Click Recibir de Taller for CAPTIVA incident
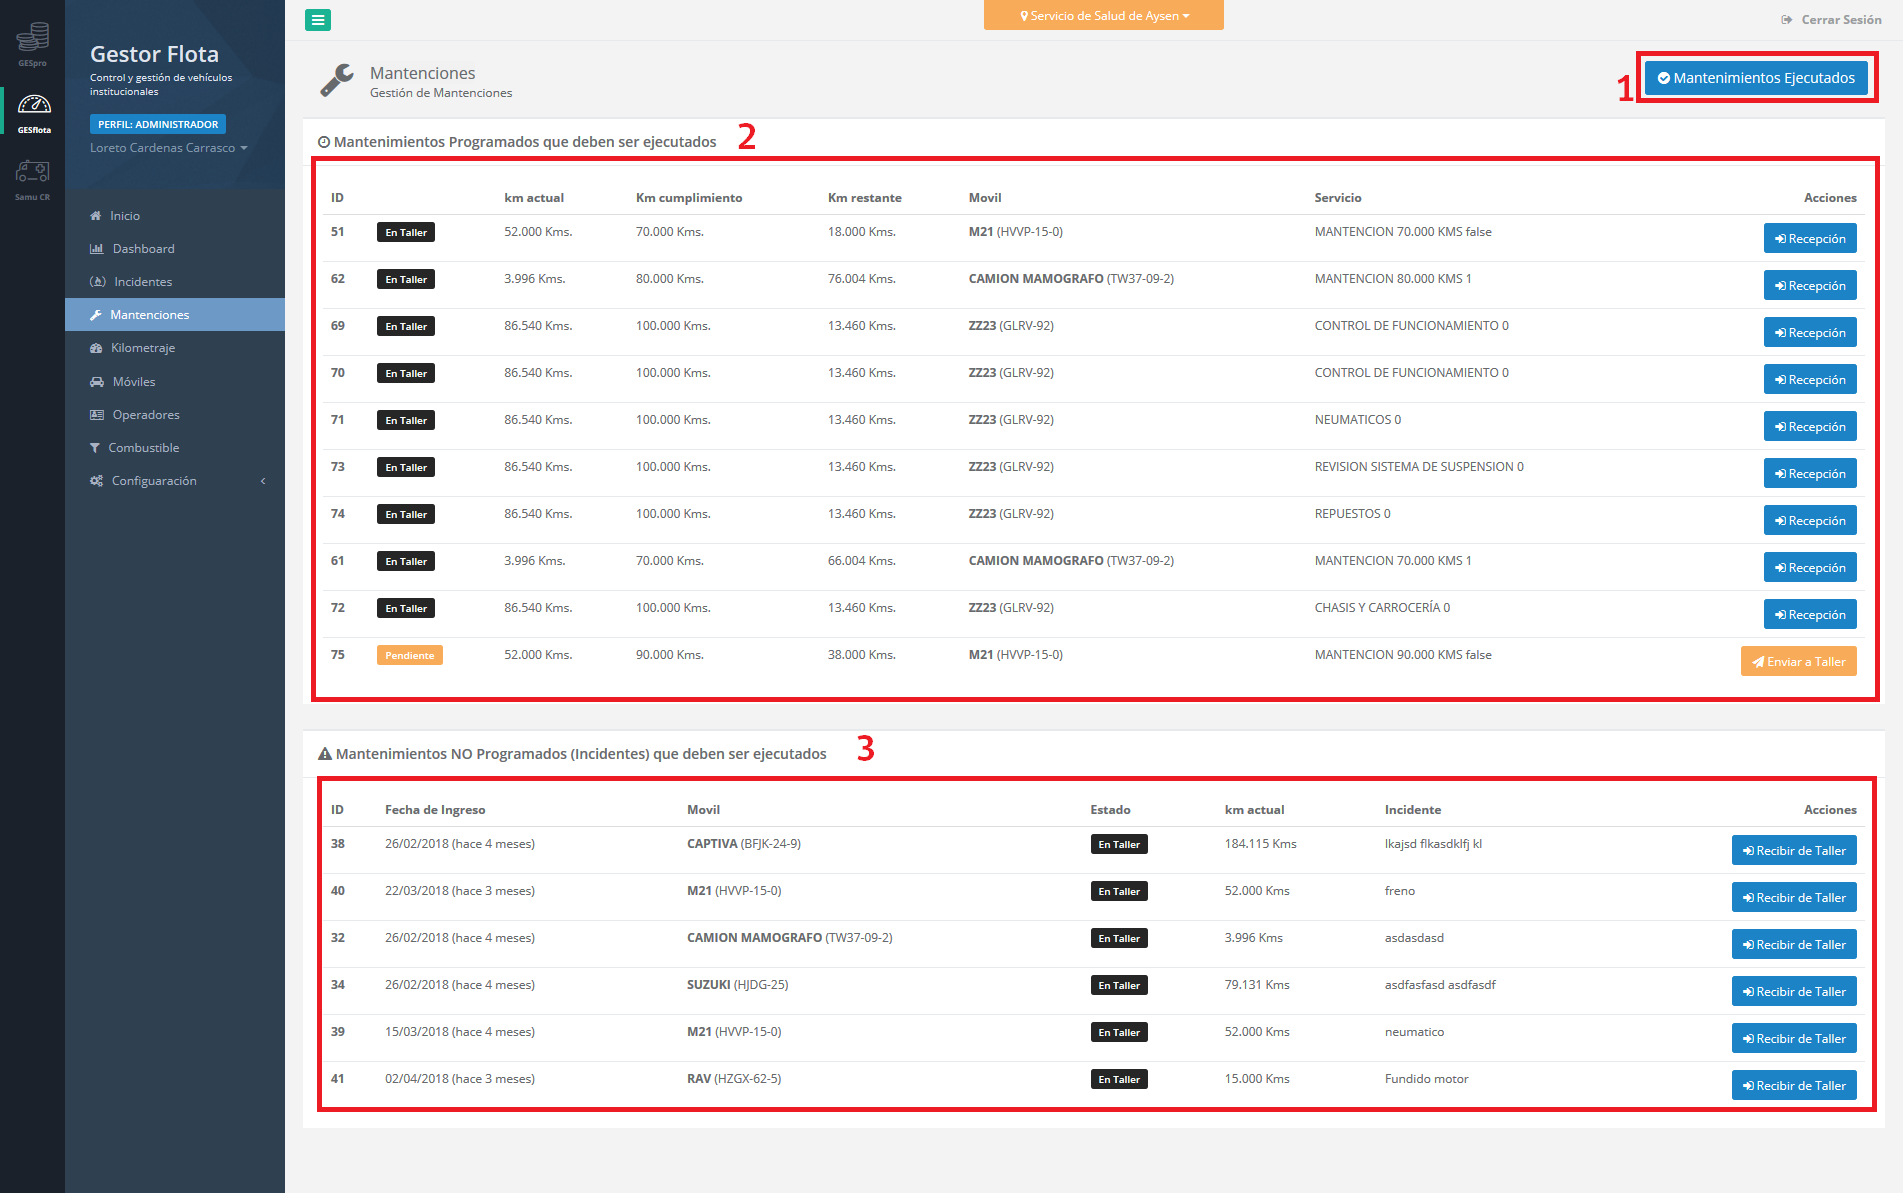The width and height of the screenshot is (1903, 1193). click(x=1793, y=851)
